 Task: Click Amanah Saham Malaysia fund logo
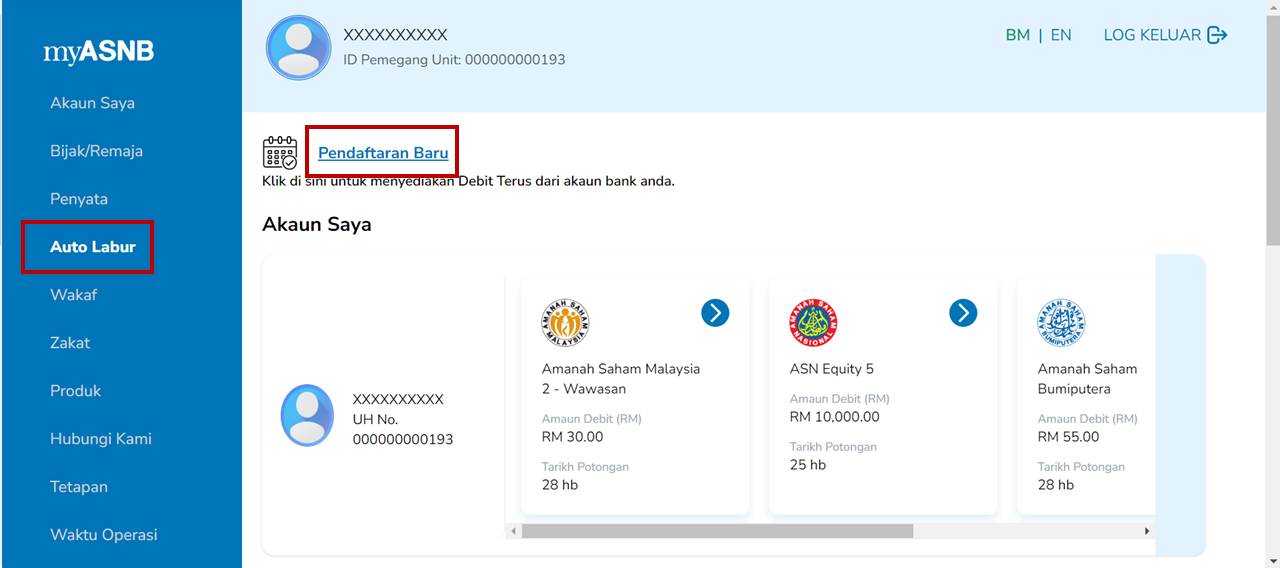pos(565,323)
